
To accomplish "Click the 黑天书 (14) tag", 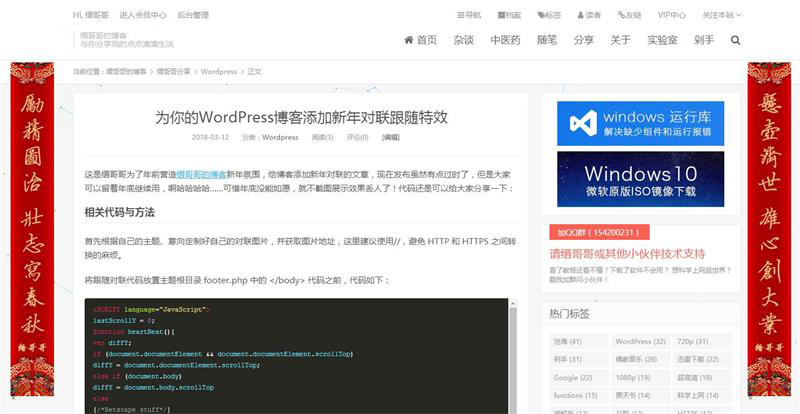I will click(x=640, y=396).
